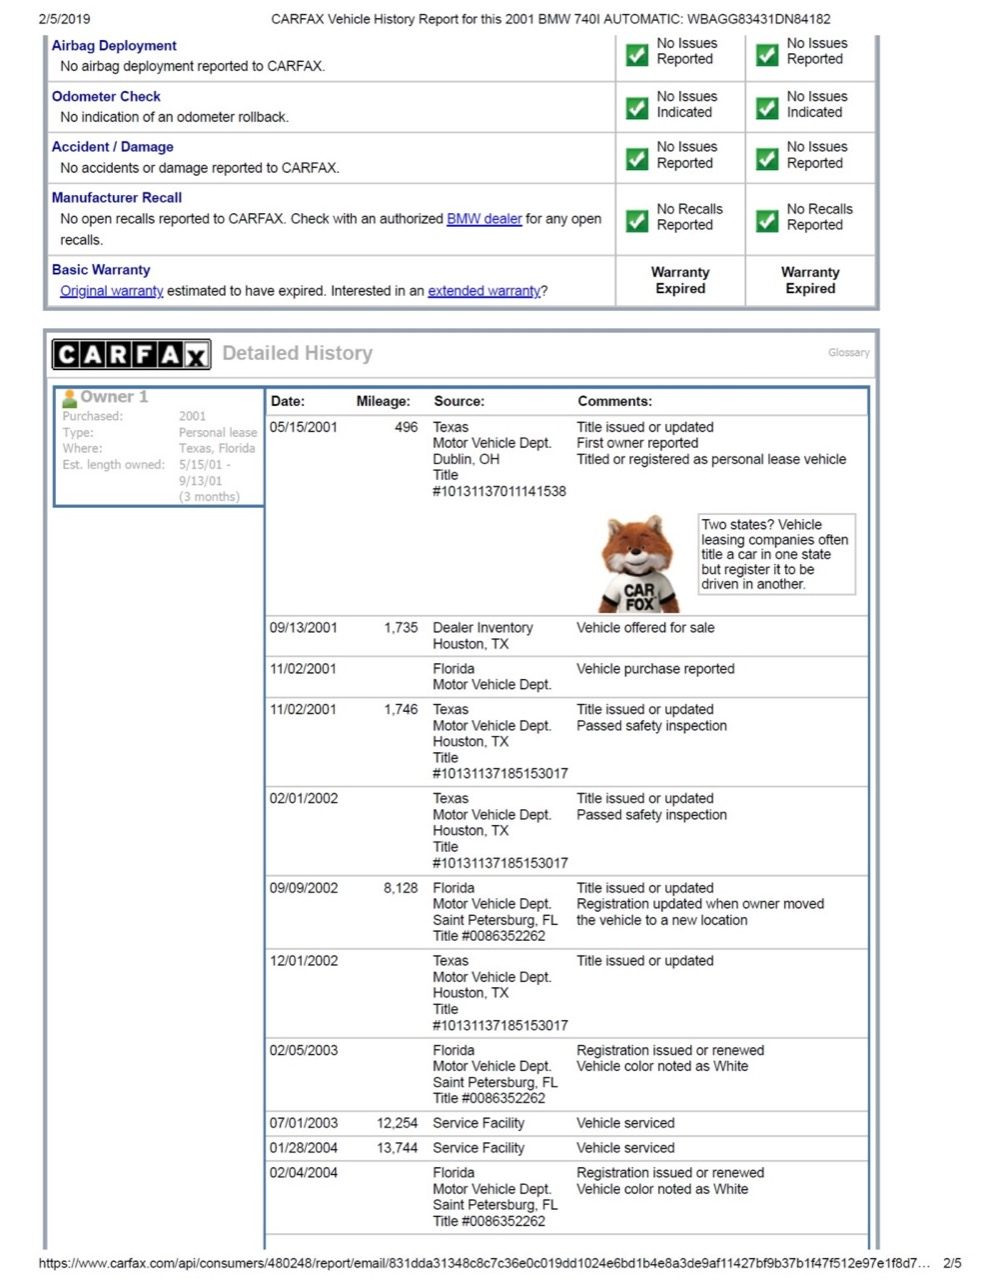Viewport: 992px width, 1280px height.
Task: Click the date 05/15/2001
Action: pyautogui.click(x=304, y=427)
